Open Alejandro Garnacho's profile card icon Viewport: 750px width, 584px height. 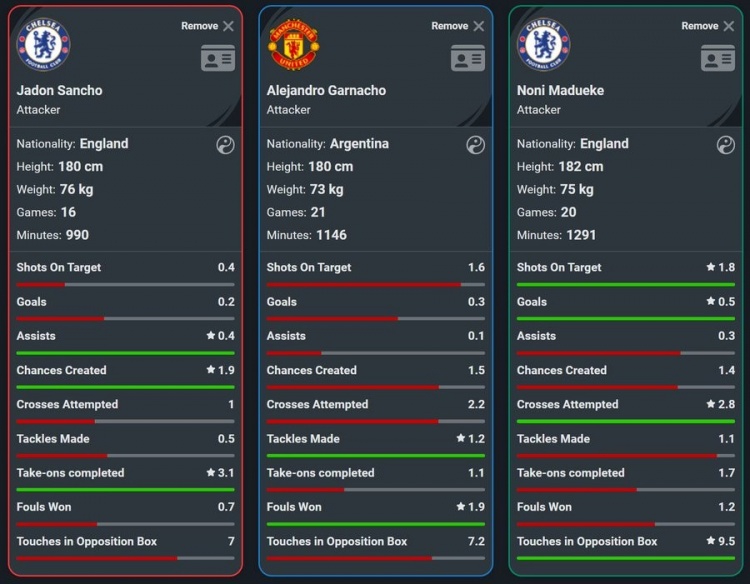click(468, 58)
